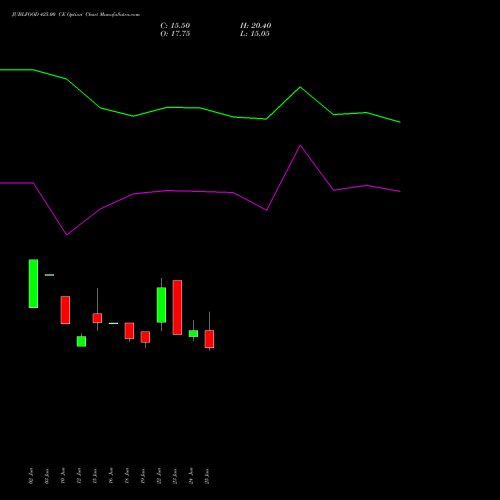Click the '02 Jan' date axis label

click(x=31, y=476)
